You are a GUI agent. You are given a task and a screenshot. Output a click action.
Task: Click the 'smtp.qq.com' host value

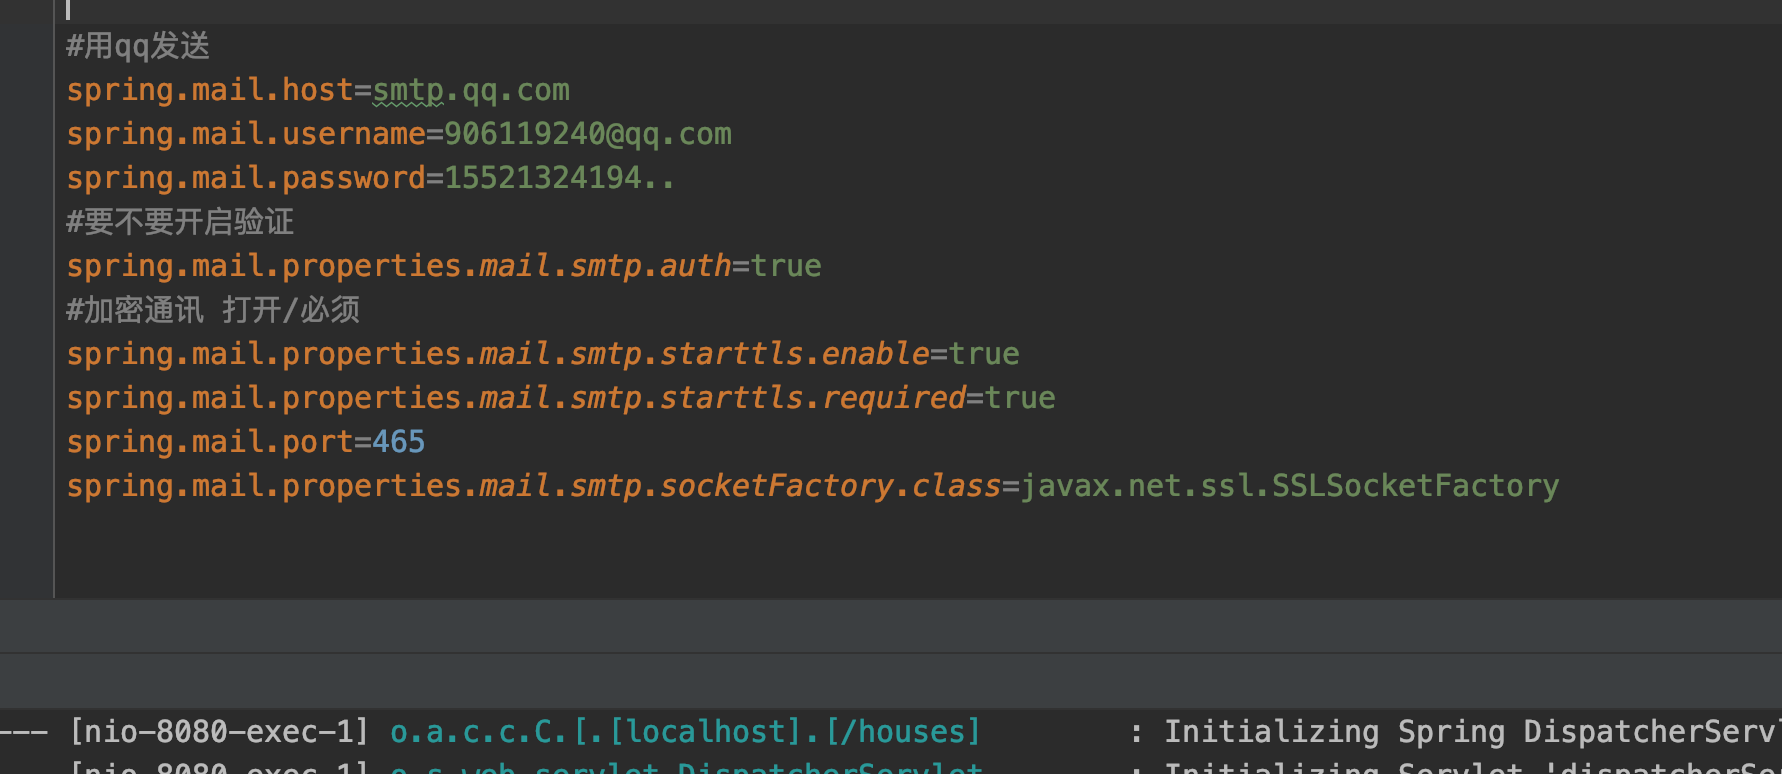pos(471,90)
